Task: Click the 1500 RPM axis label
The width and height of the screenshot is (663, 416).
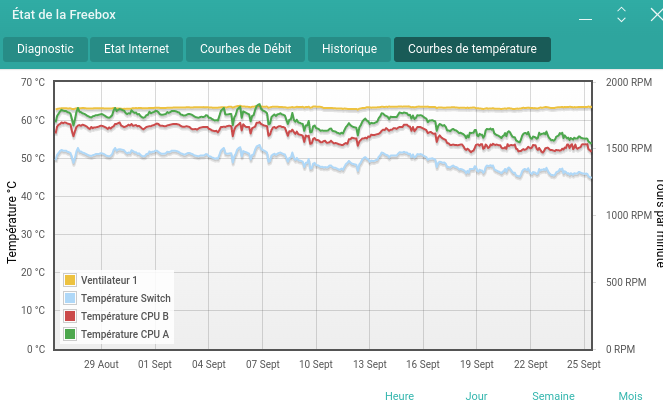Action: coord(629,148)
